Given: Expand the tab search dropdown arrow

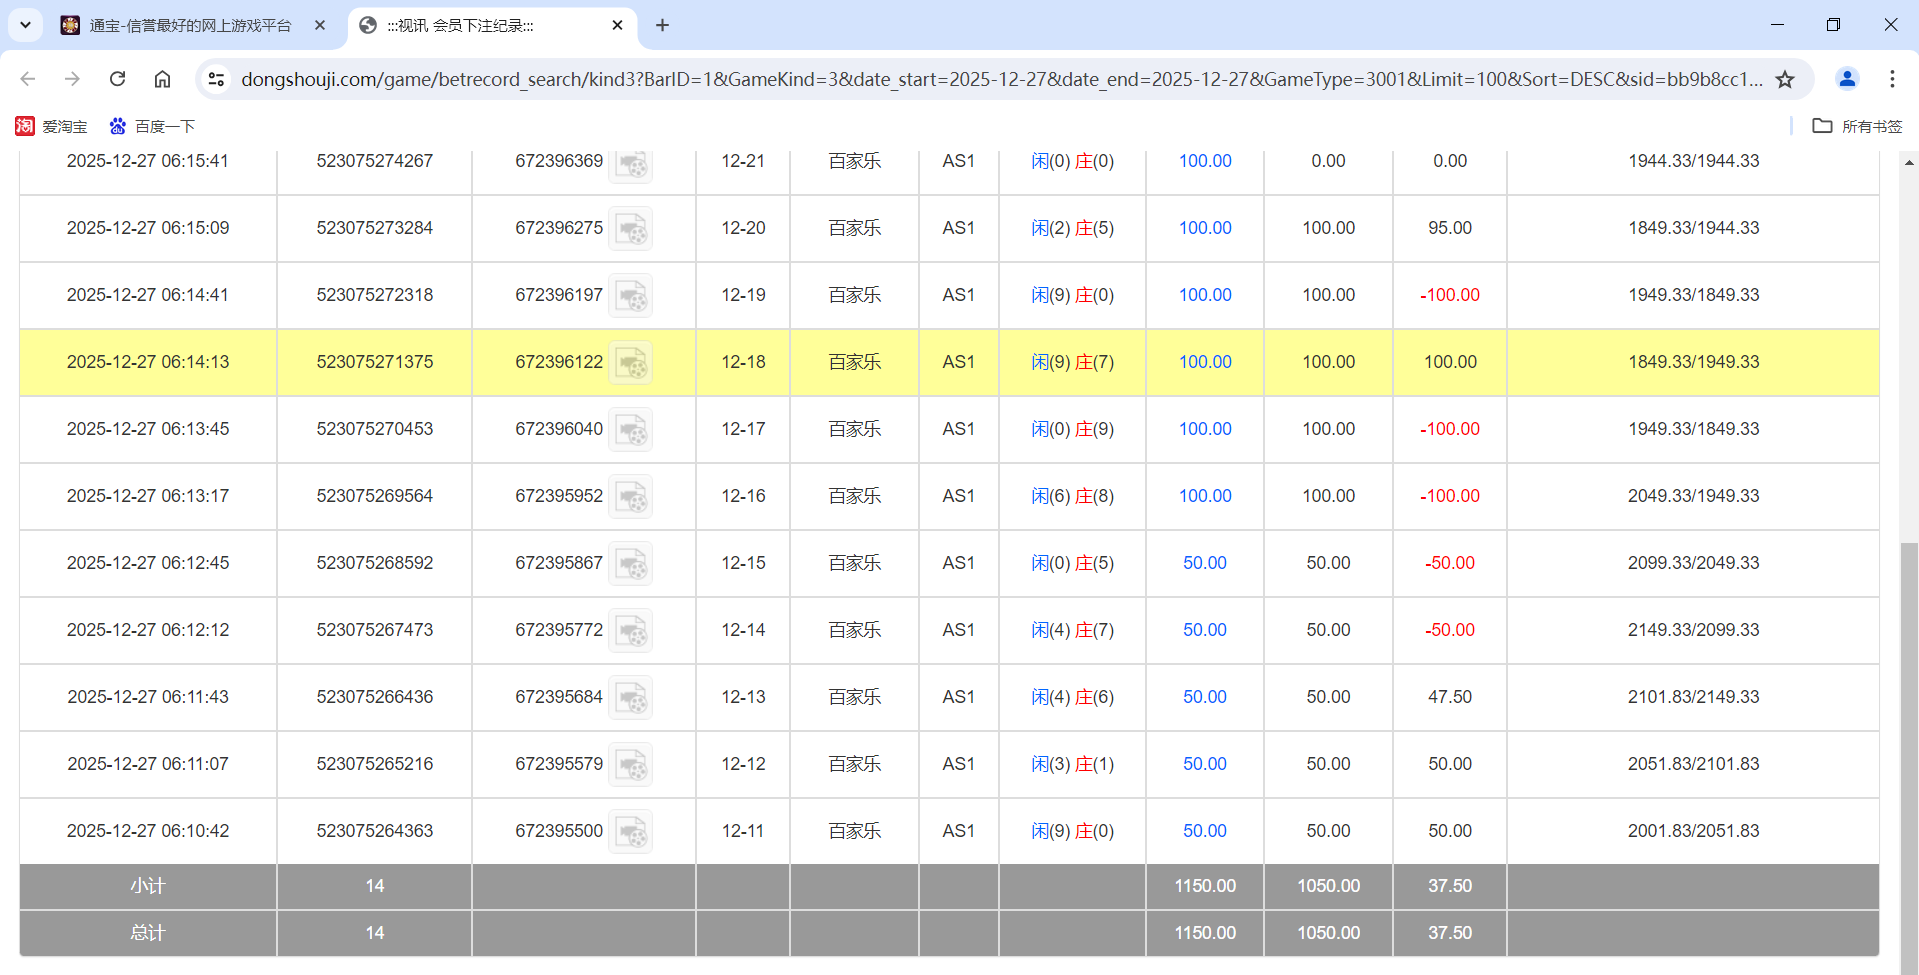Looking at the screenshot, I should point(25,25).
